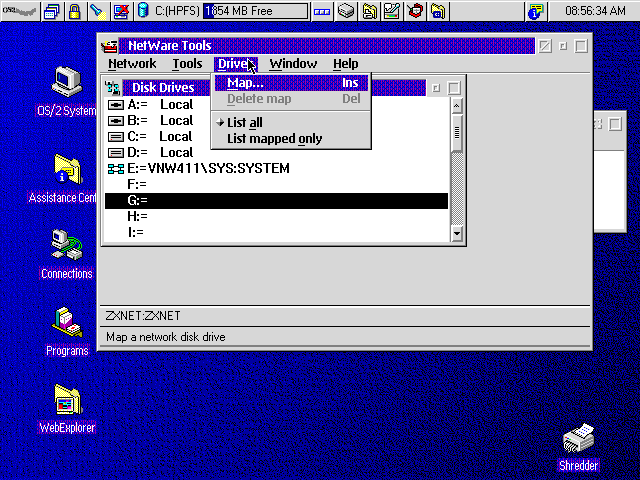Select the A:= Local drive row
640x480 pixels.
pyautogui.click(x=276, y=104)
